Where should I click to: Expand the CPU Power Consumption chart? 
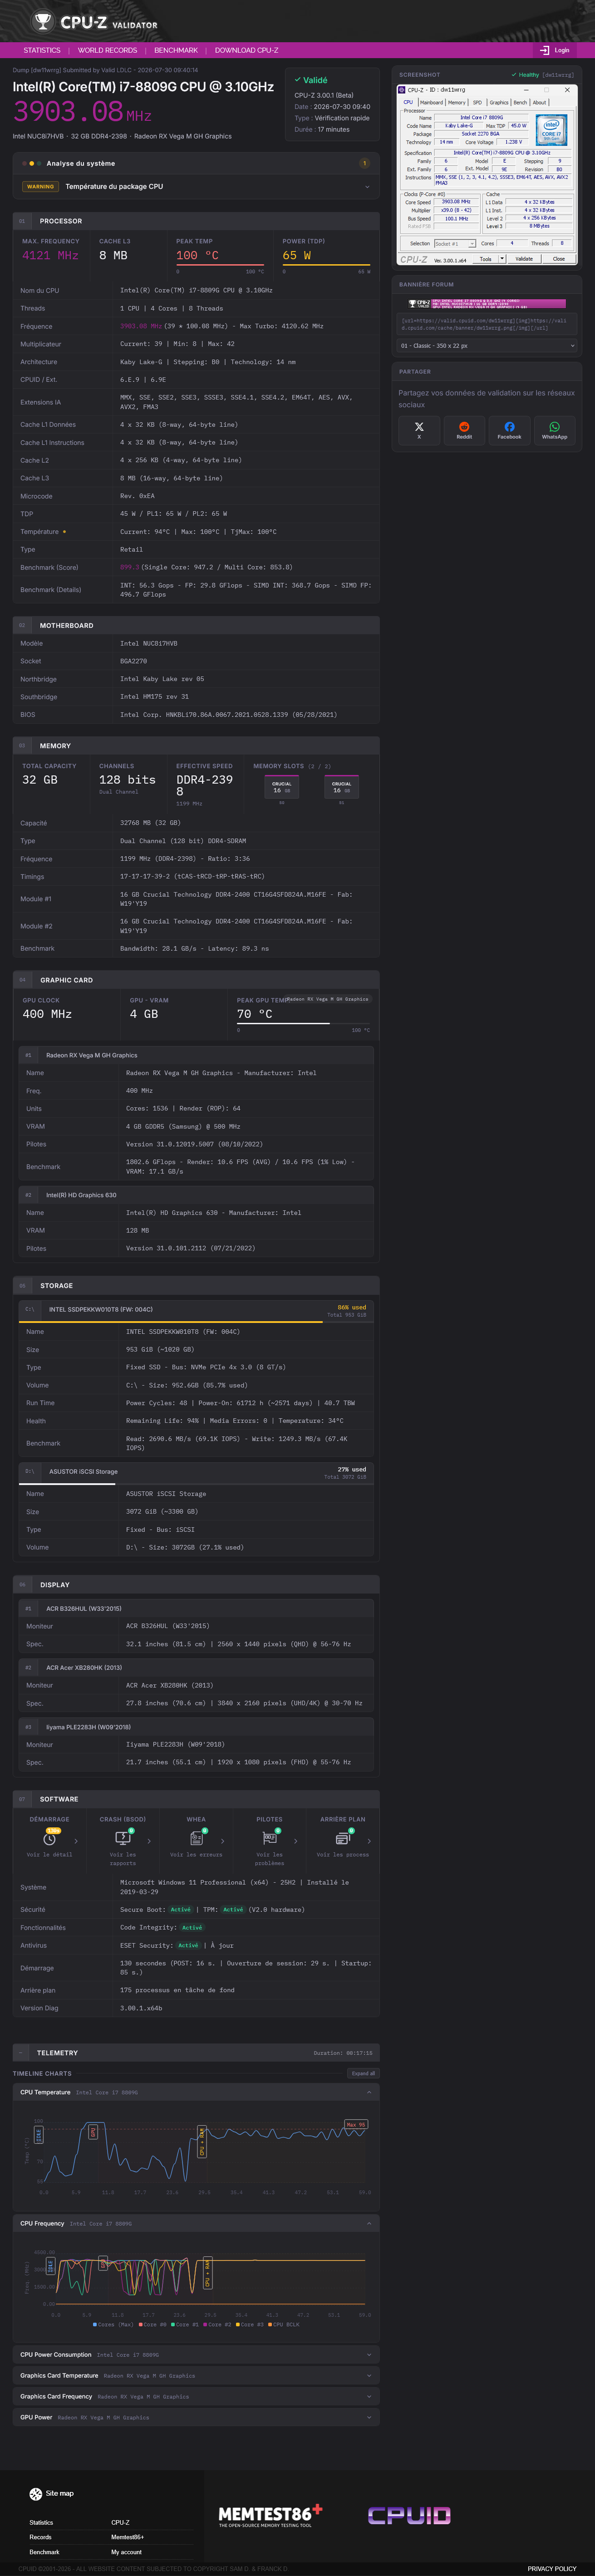(x=196, y=2354)
